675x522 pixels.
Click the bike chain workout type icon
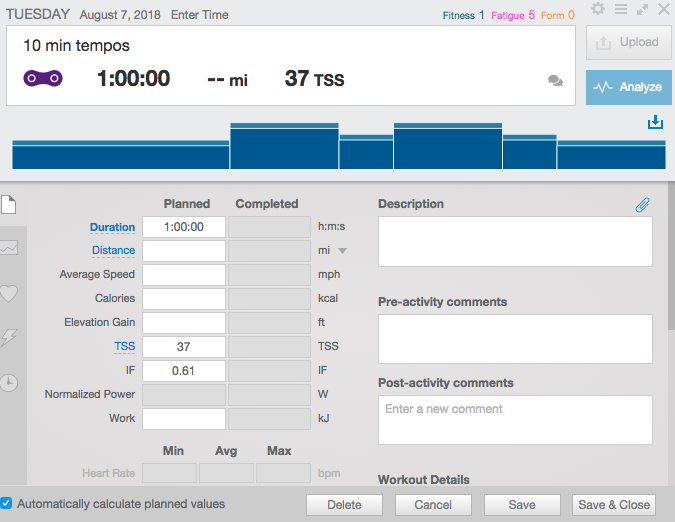pyautogui.click(x=43, y=78)
